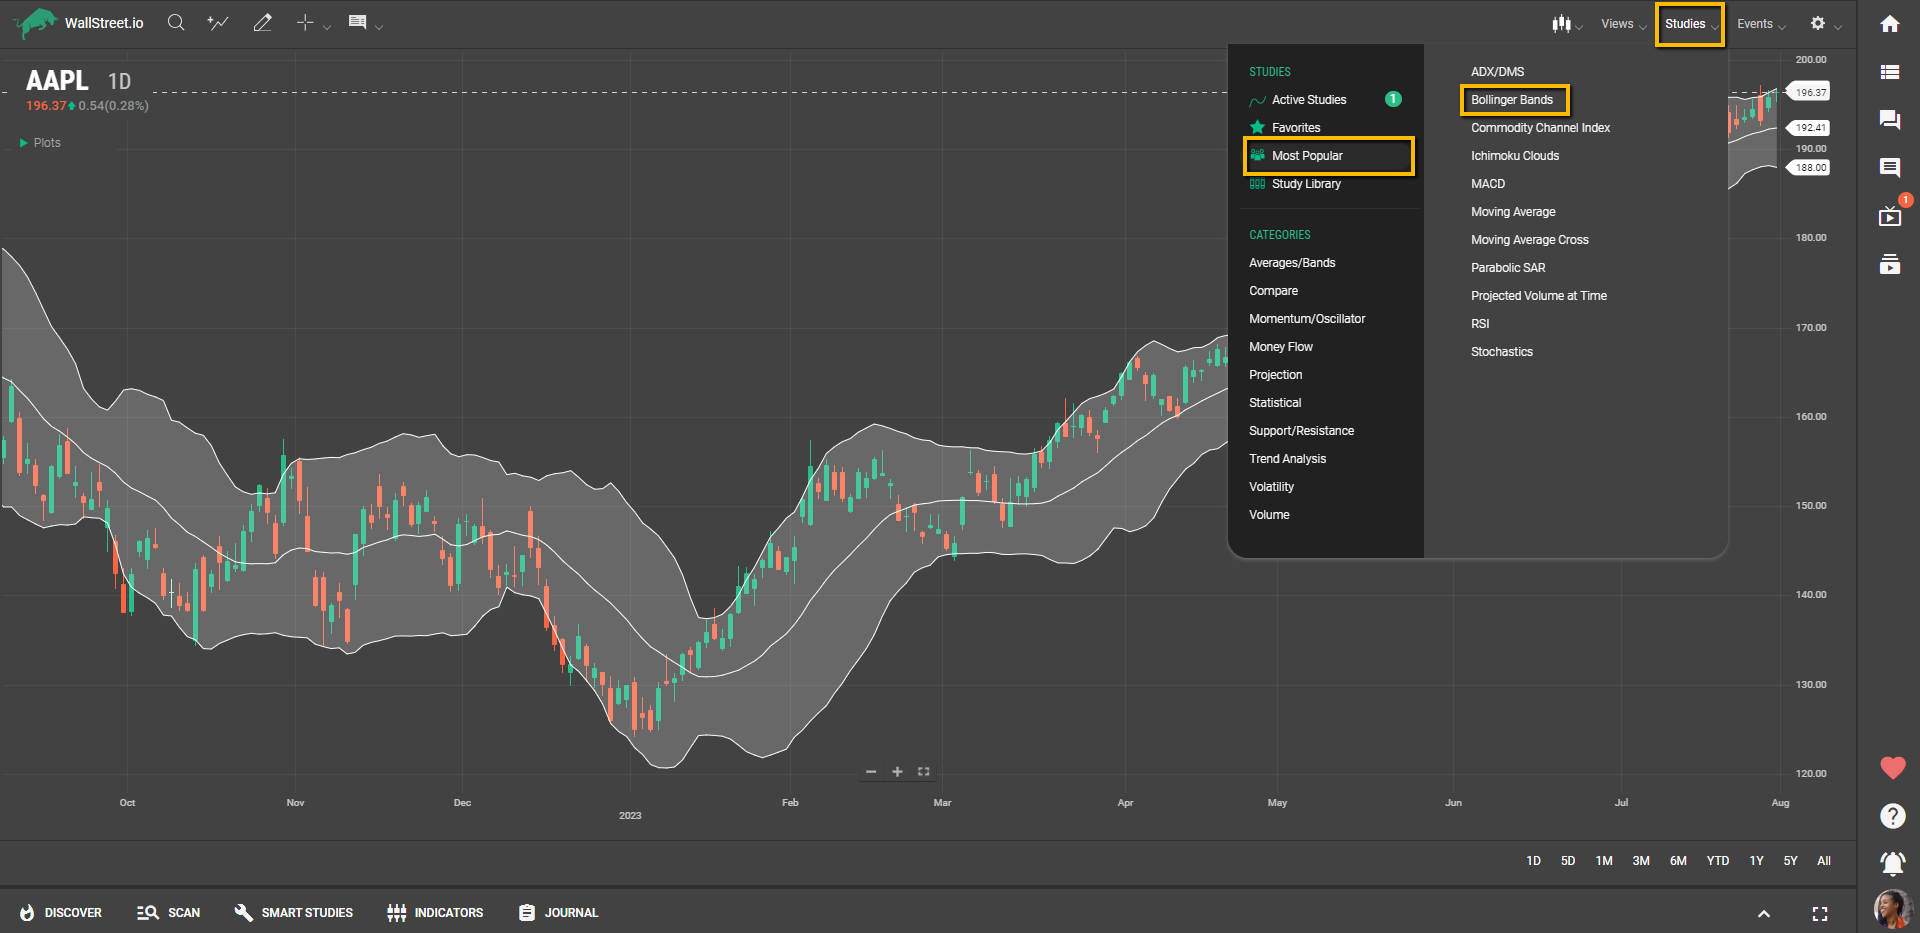The image size is (1920, 933).
Task: Click the red heart favorite icon
Action: pos(1892,768)
